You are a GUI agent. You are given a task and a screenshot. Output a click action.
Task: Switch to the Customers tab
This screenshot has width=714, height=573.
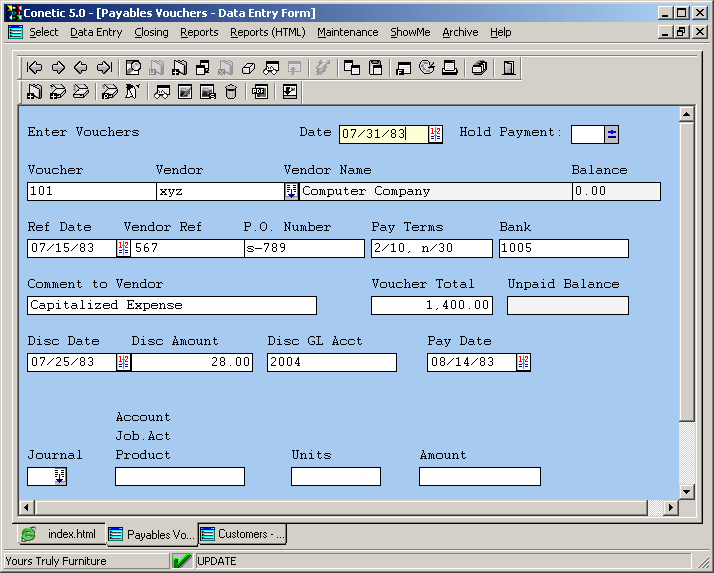click(243, 534)
